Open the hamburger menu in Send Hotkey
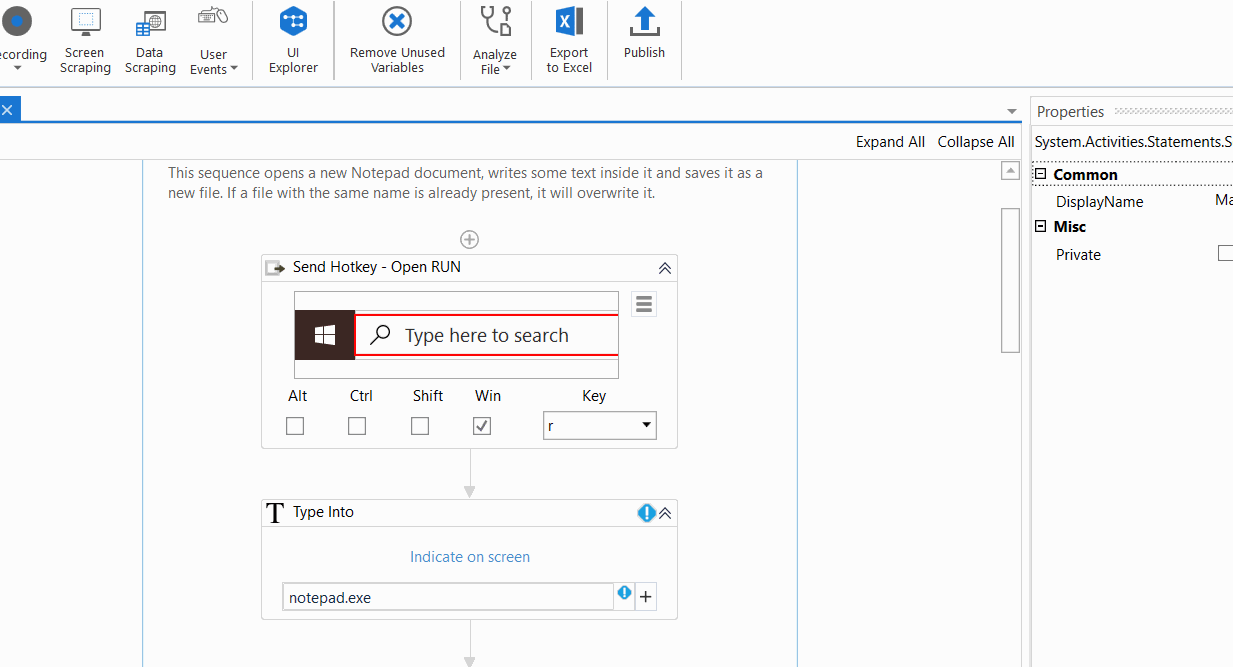The height and width of the screenshot is (667, 1233). 644,304
